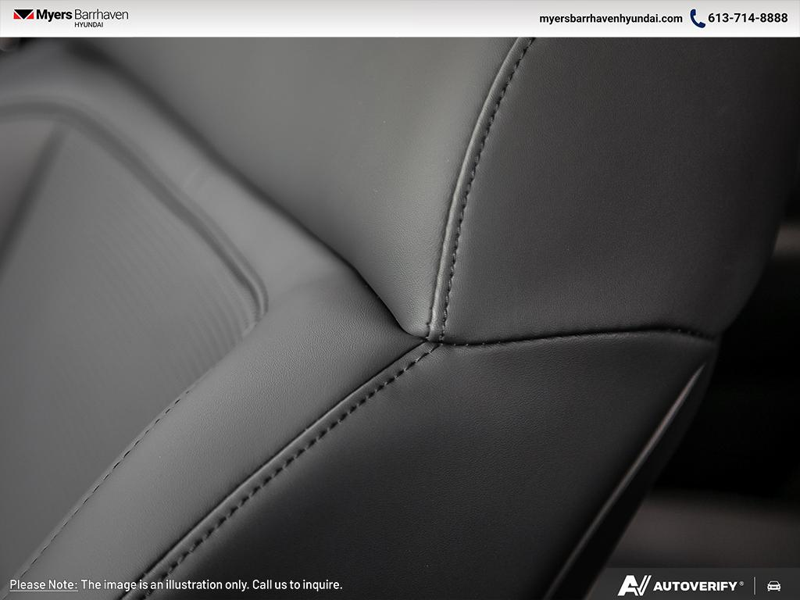
Task: Click the underlined 'Please Note:' text
Action: [43, 585]
